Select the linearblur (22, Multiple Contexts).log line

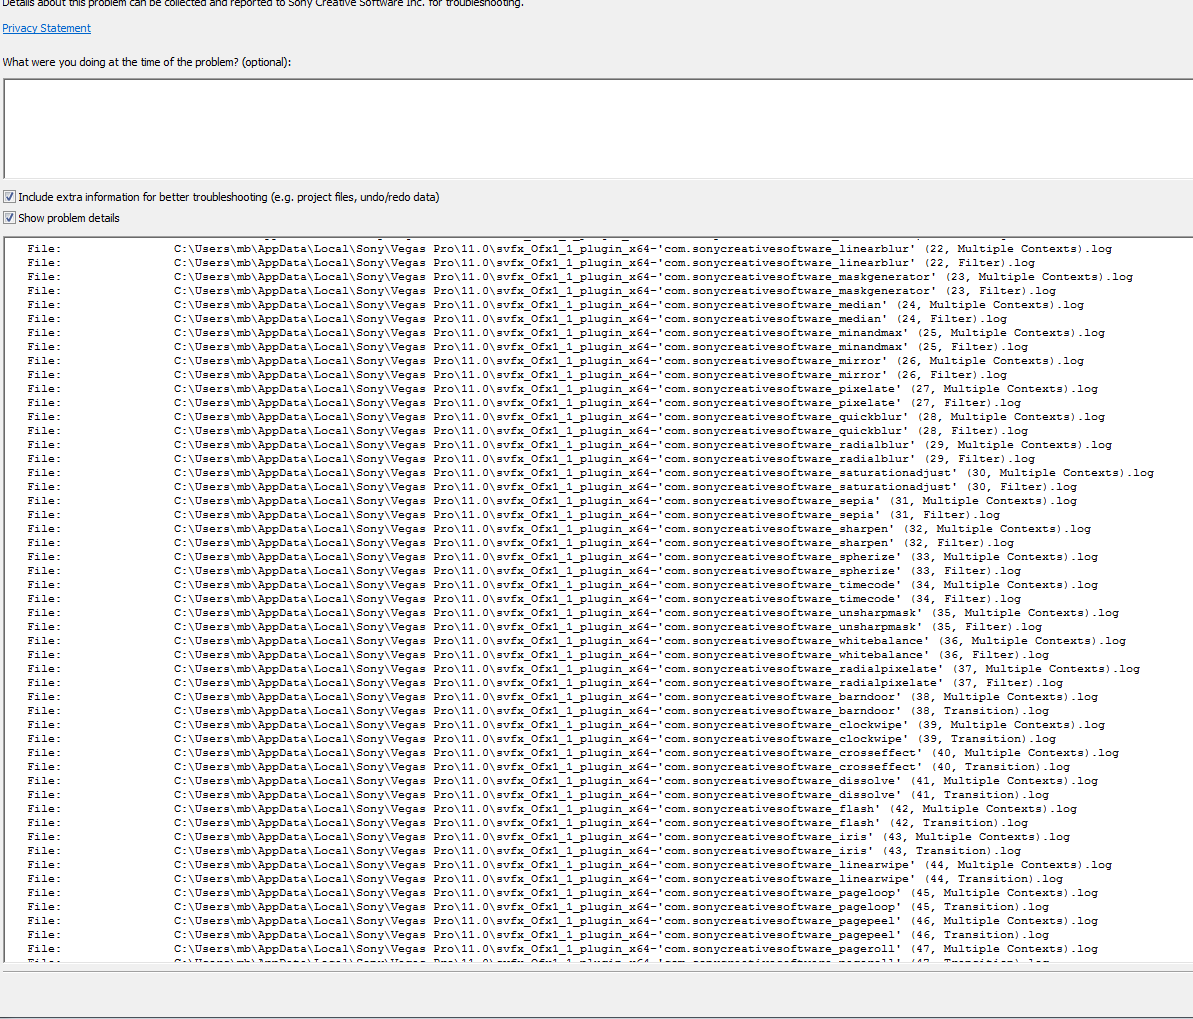pyautogui.click(x=569, y=249)
